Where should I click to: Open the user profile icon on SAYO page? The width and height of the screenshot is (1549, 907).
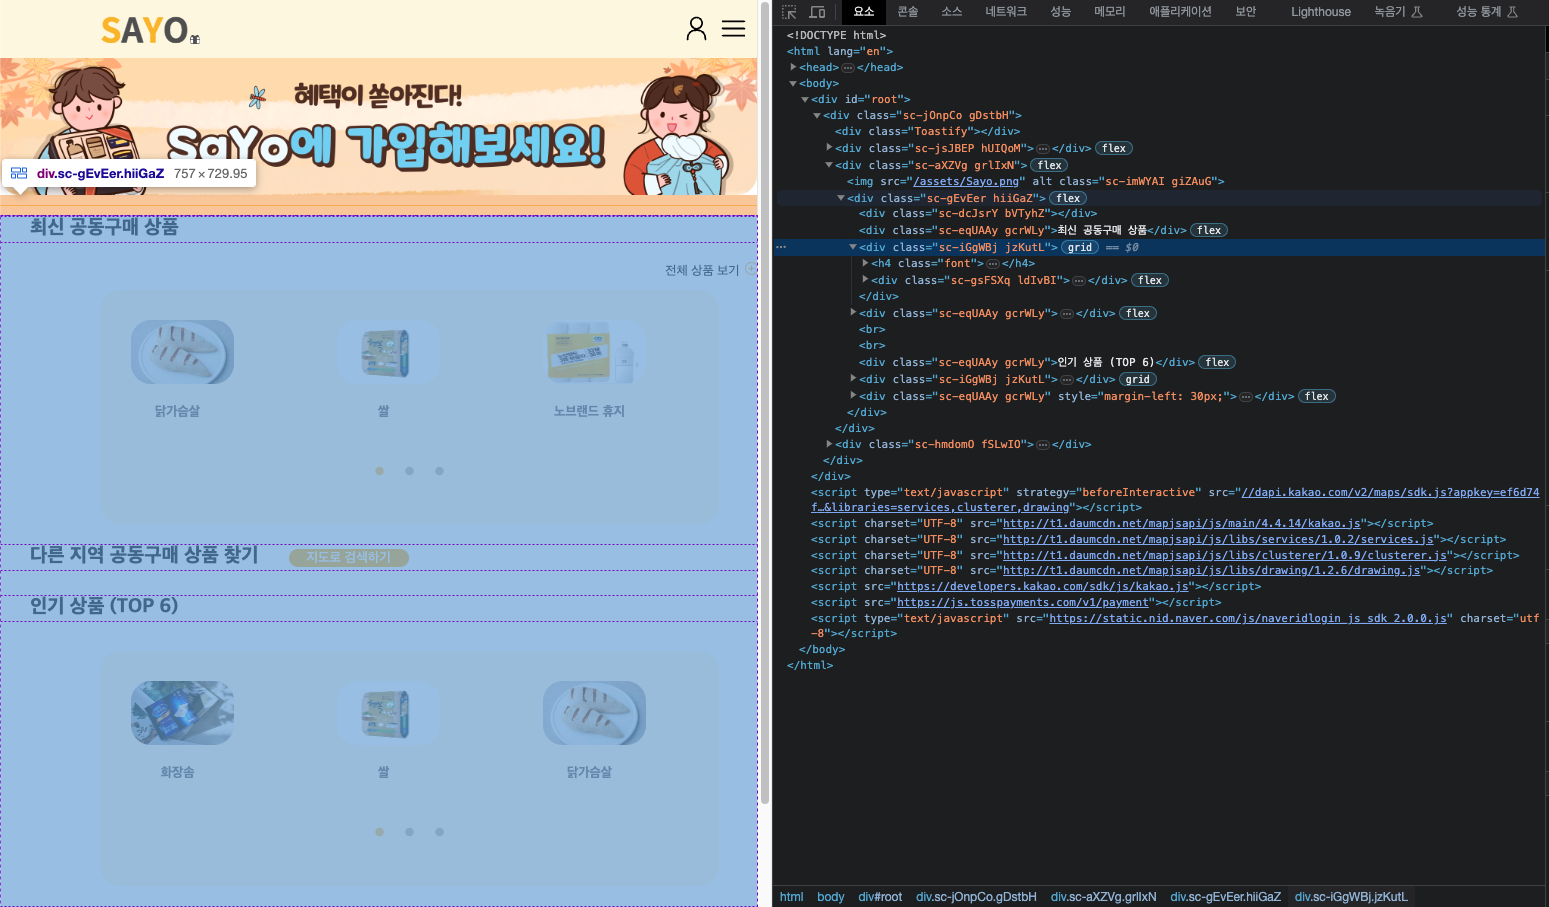pos(696,29)
